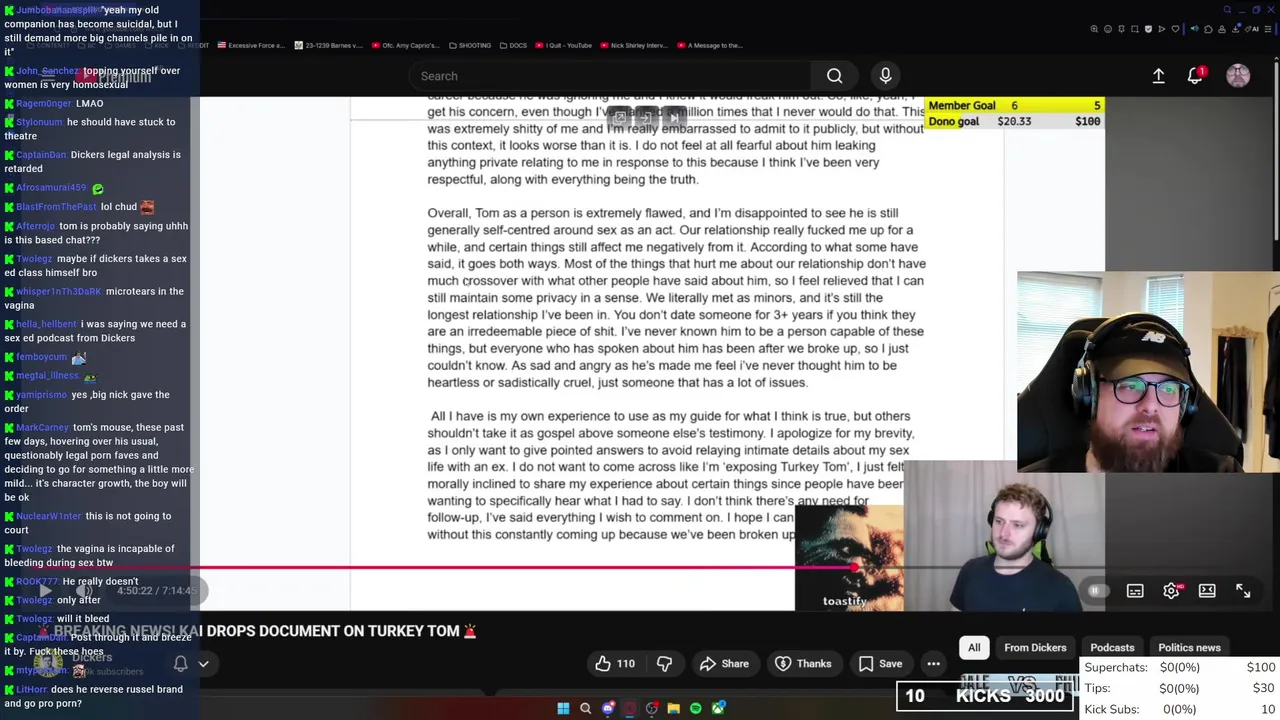The image size is (1280, 720).
Task: Like the video with 110 likes
Action: [614, 664]
